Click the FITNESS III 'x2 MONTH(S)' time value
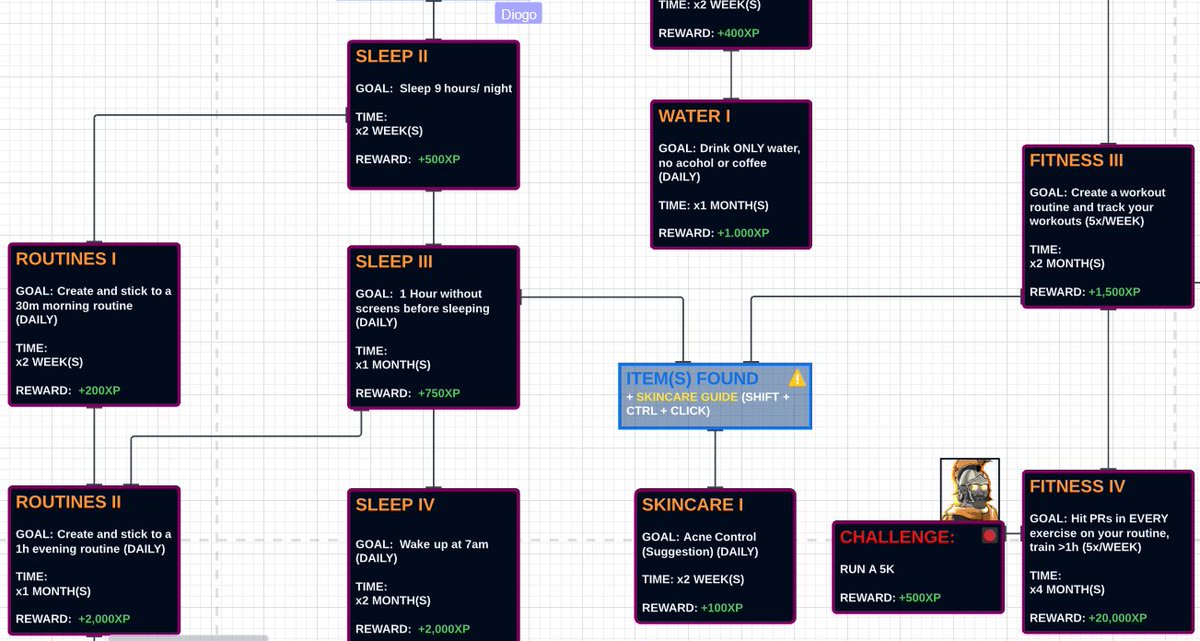Screen dimensions: 1200x641 (1067, 264)
